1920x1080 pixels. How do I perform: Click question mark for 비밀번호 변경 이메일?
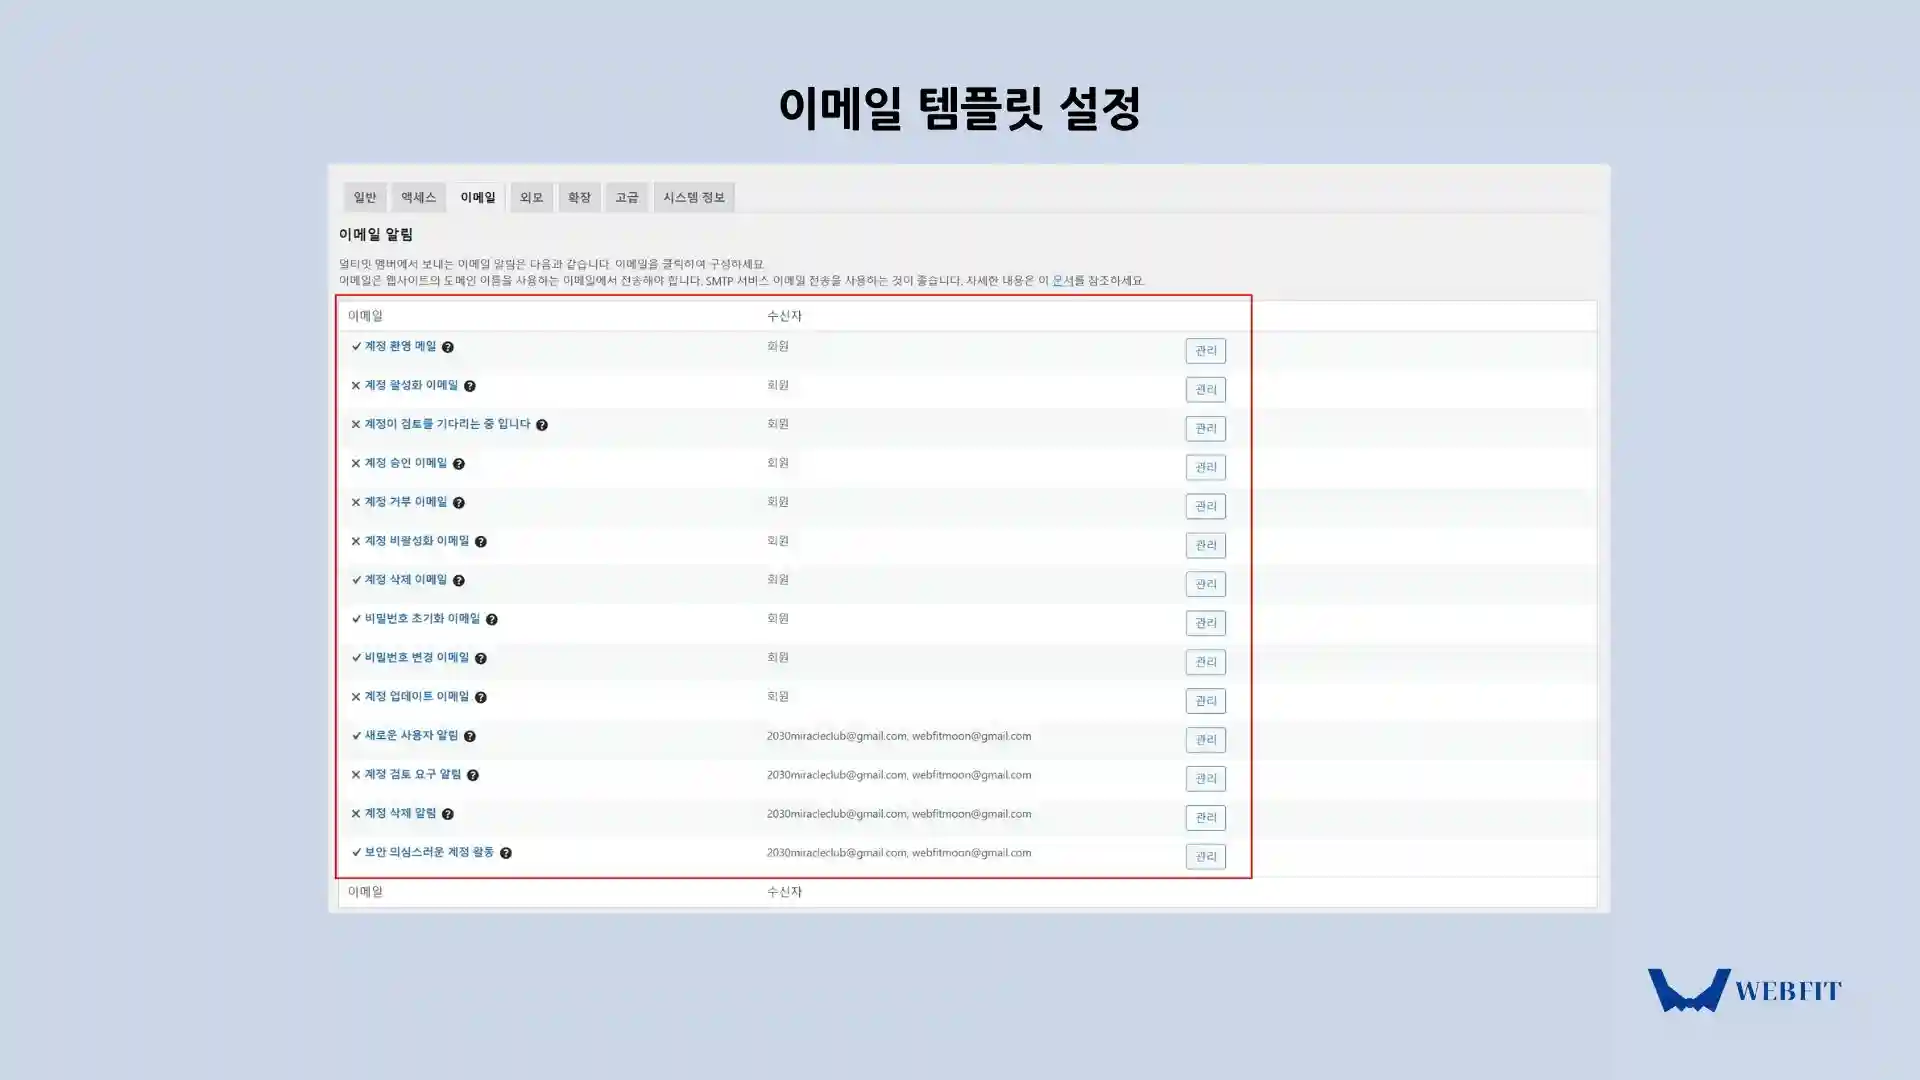tap(481, 659)
